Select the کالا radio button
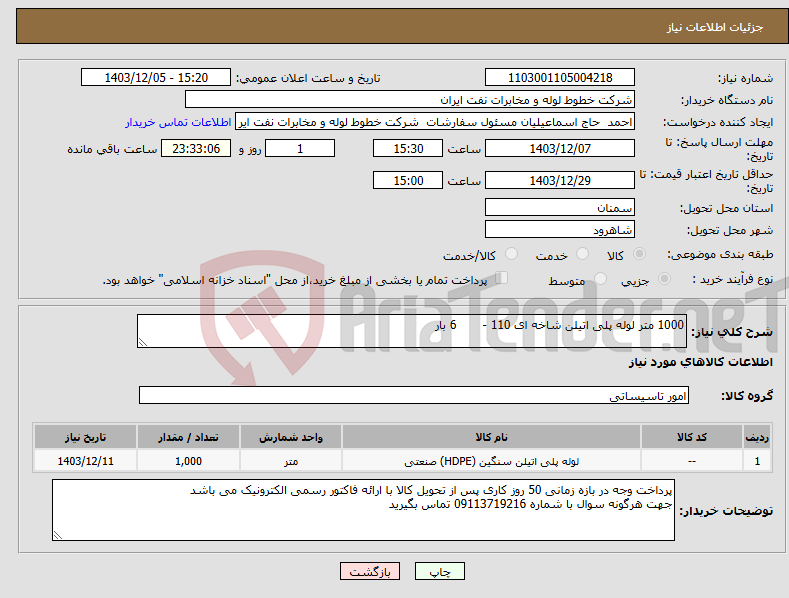Image resolution: width=789 pixels, height=598 pixels. (x=640, y=254)
